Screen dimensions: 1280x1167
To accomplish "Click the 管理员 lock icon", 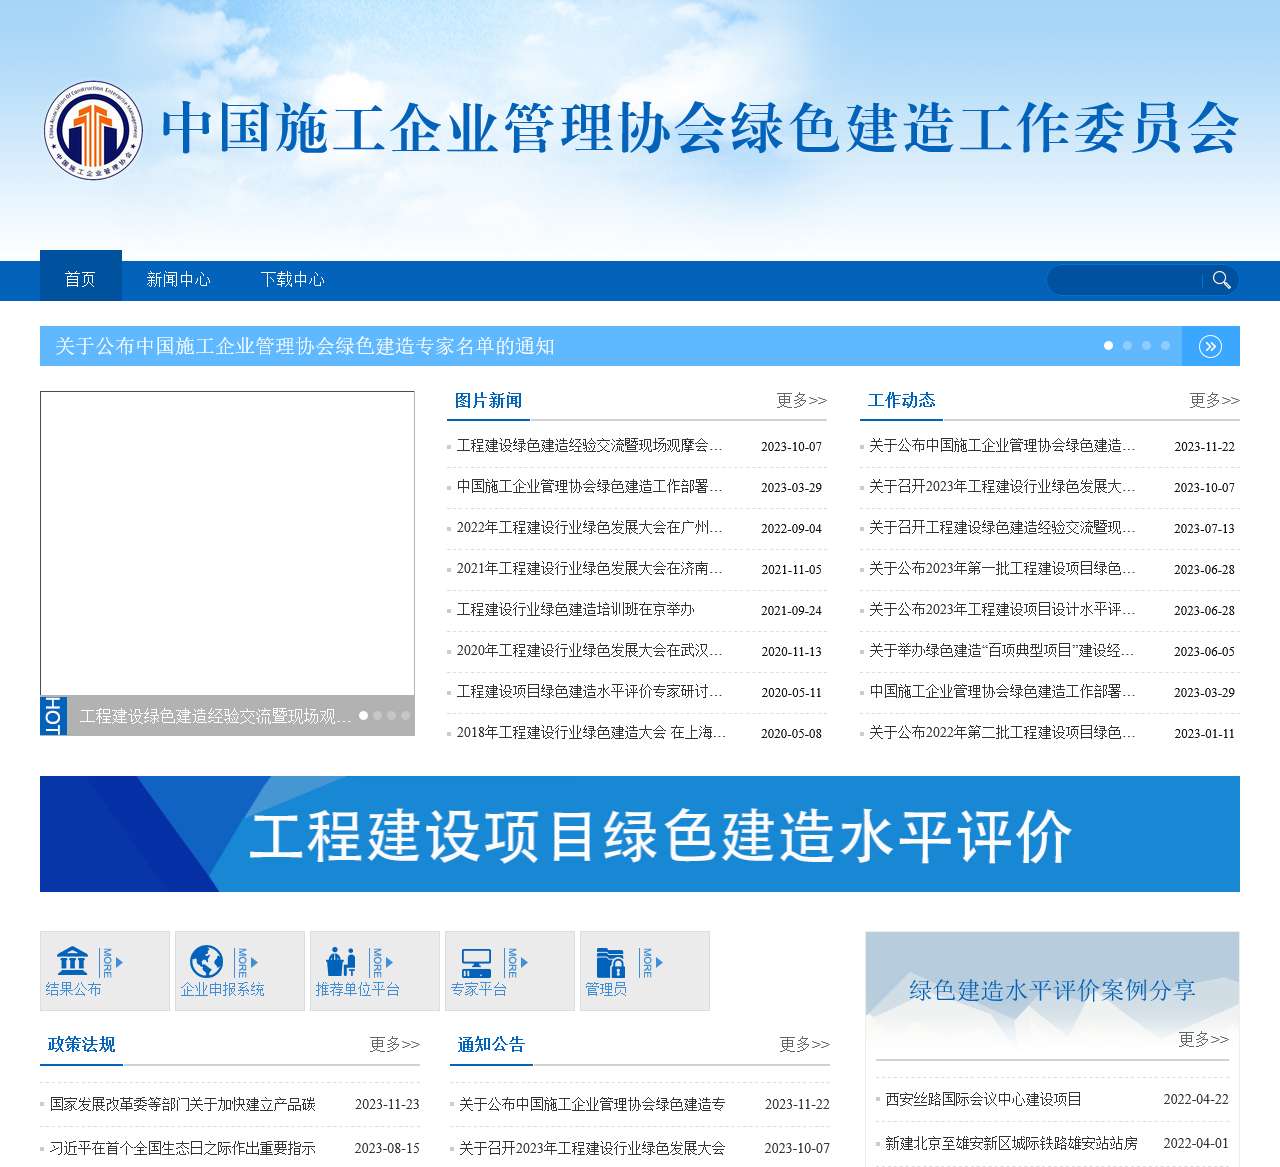I will click(x=612, y=962).
